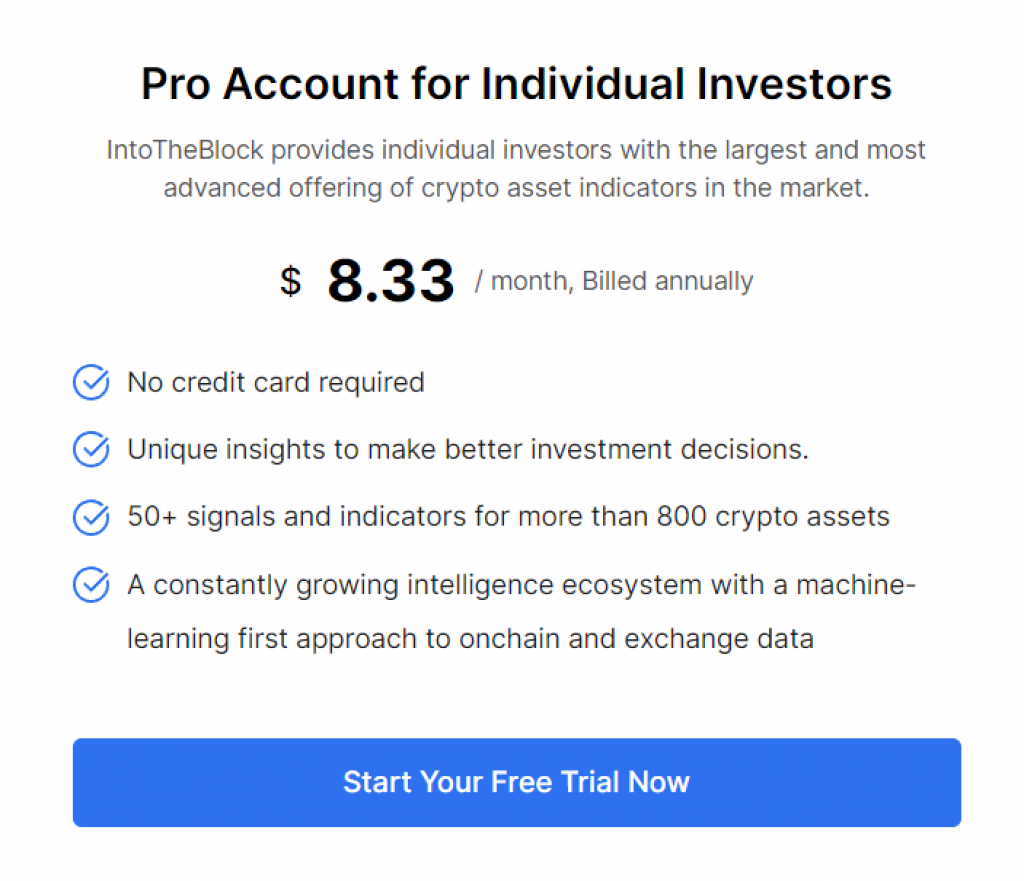Image resolution: width=1024 pixels, height=881 pixels.
Task: Click the Start Your Free Trial Now button
Action: 517,782
